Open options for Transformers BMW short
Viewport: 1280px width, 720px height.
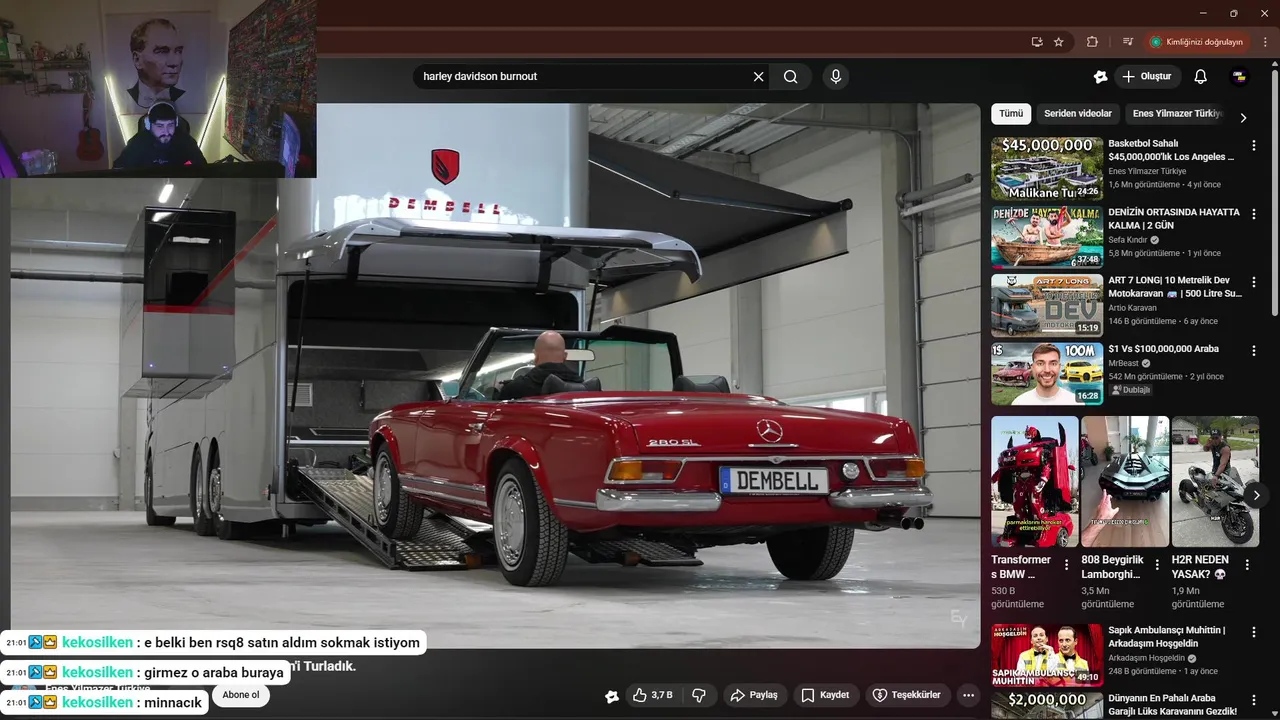[1066, 565]
